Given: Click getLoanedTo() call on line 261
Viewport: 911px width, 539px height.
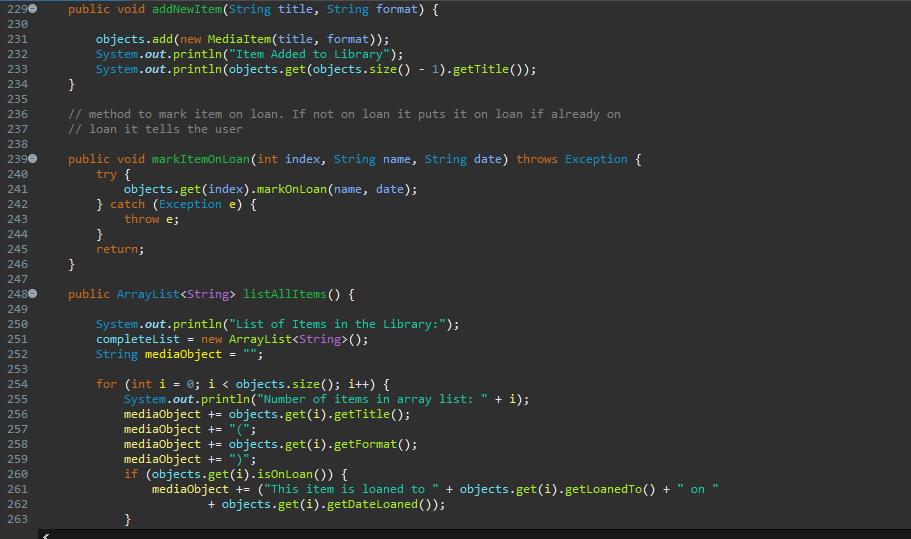Looking at the screenshot, I should point(610,489).
